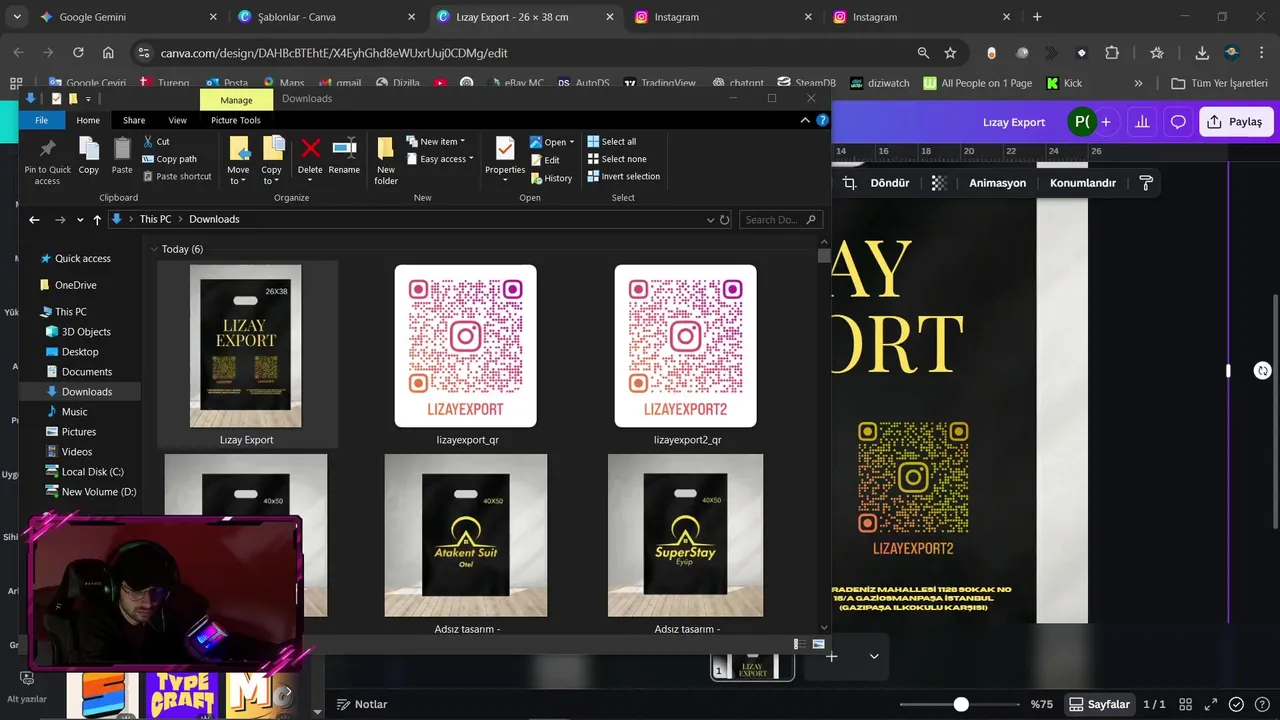This screenshot has width=1280, height=720.
Task: Open Desktop in Explorer navigation pane
Action: click(x=80, y=352)
